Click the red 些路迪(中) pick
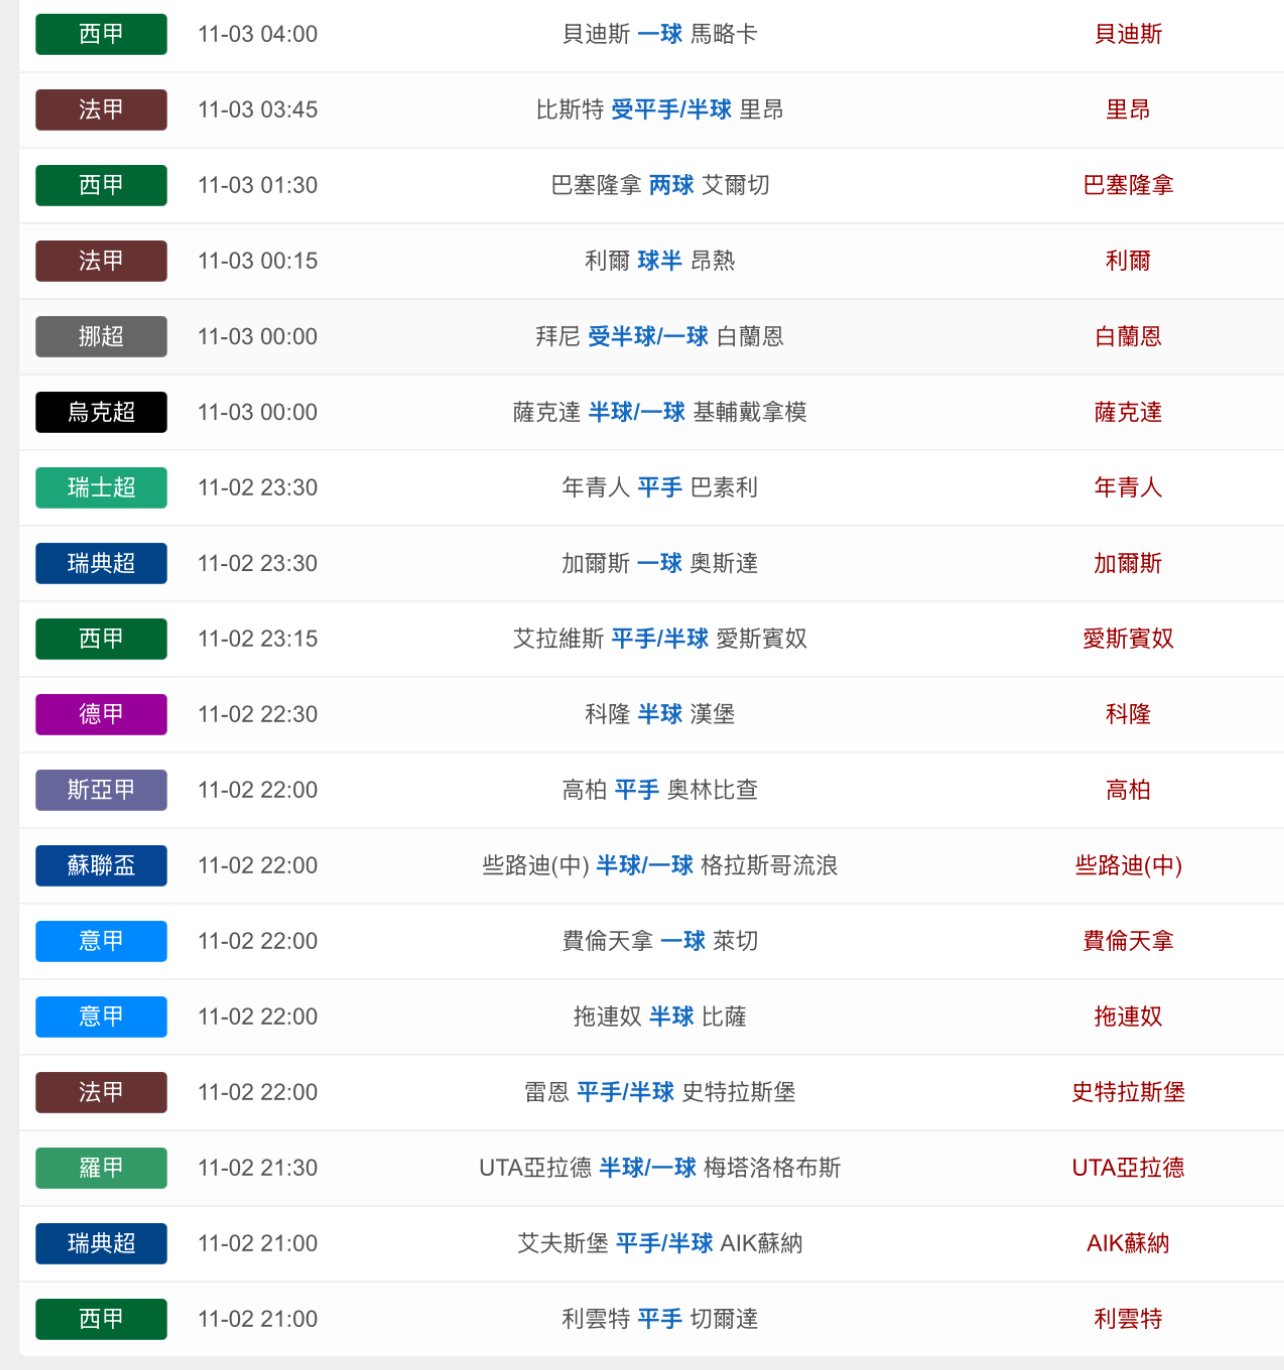Screen dimensions: 1284x1370 click(x=1128, y=865)
